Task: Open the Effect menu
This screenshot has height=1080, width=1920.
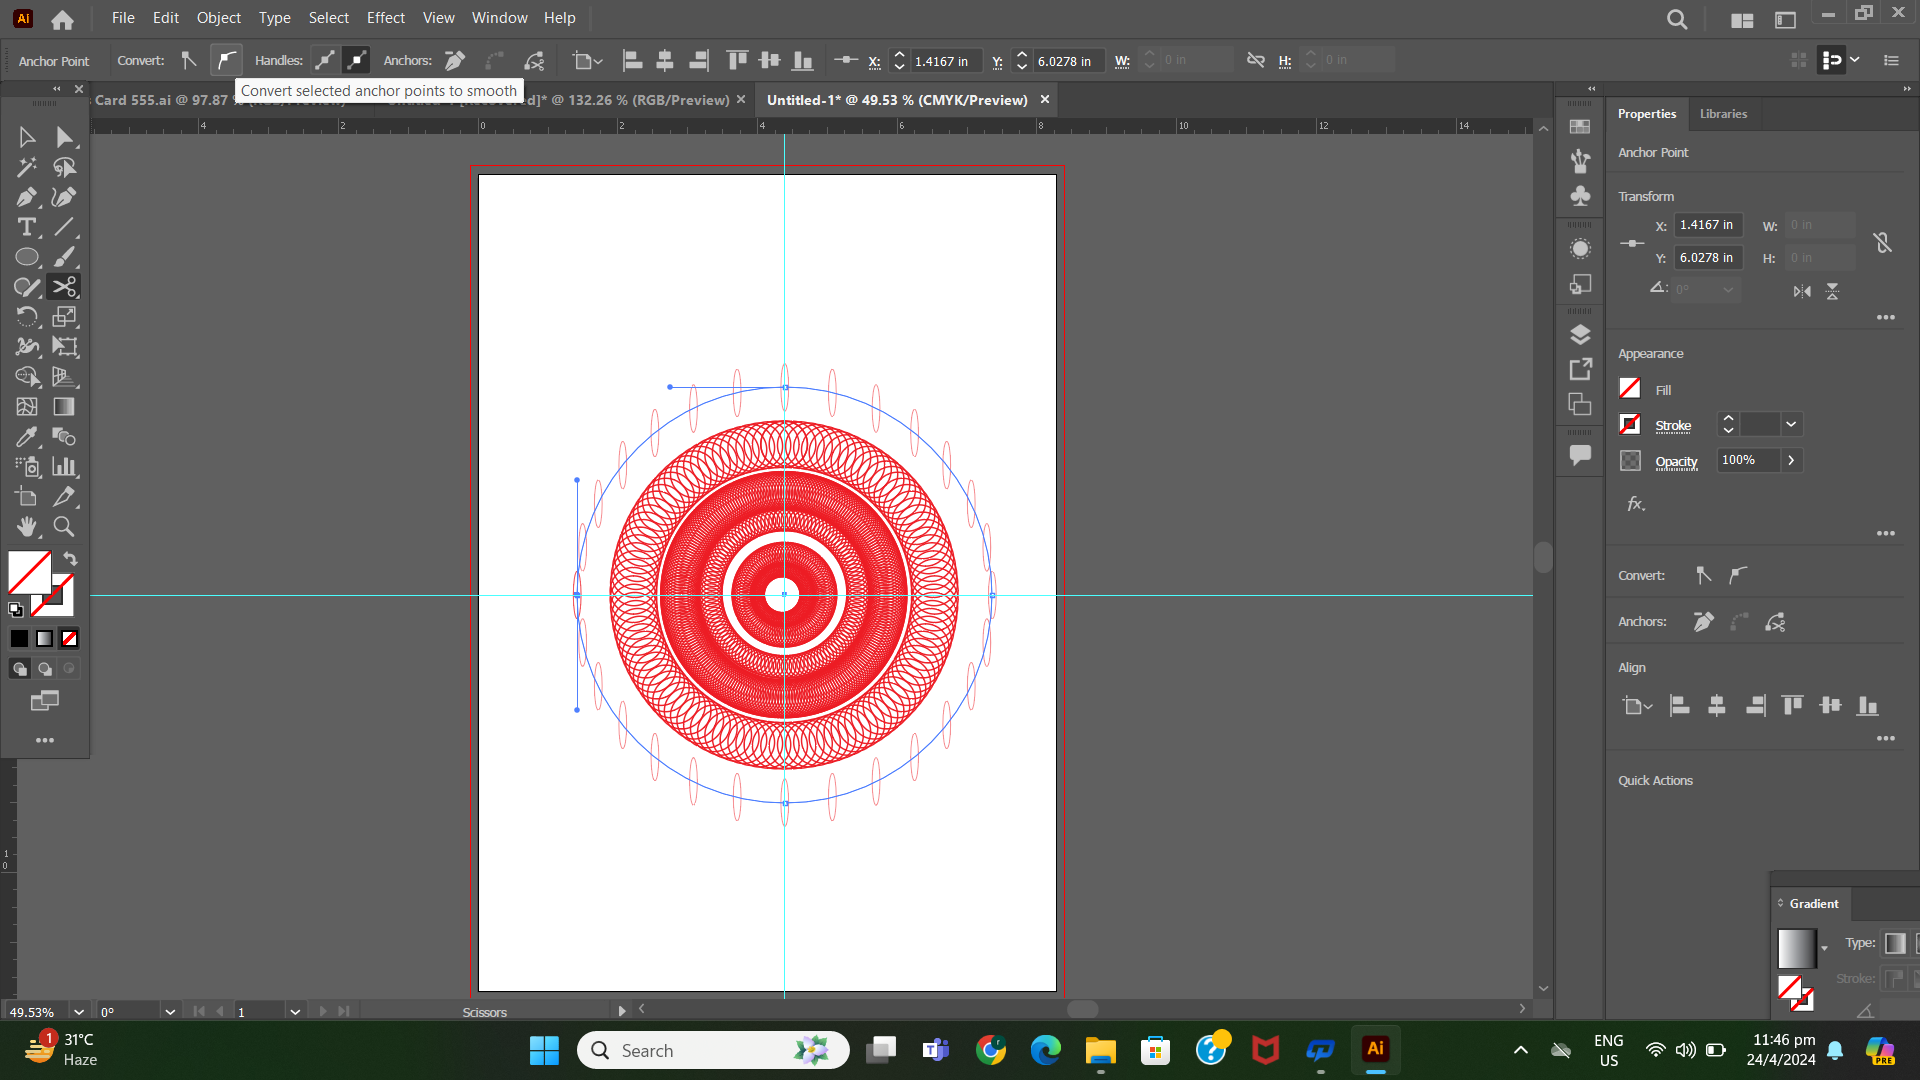Action: pyautogui.click(x=385, y=18)
